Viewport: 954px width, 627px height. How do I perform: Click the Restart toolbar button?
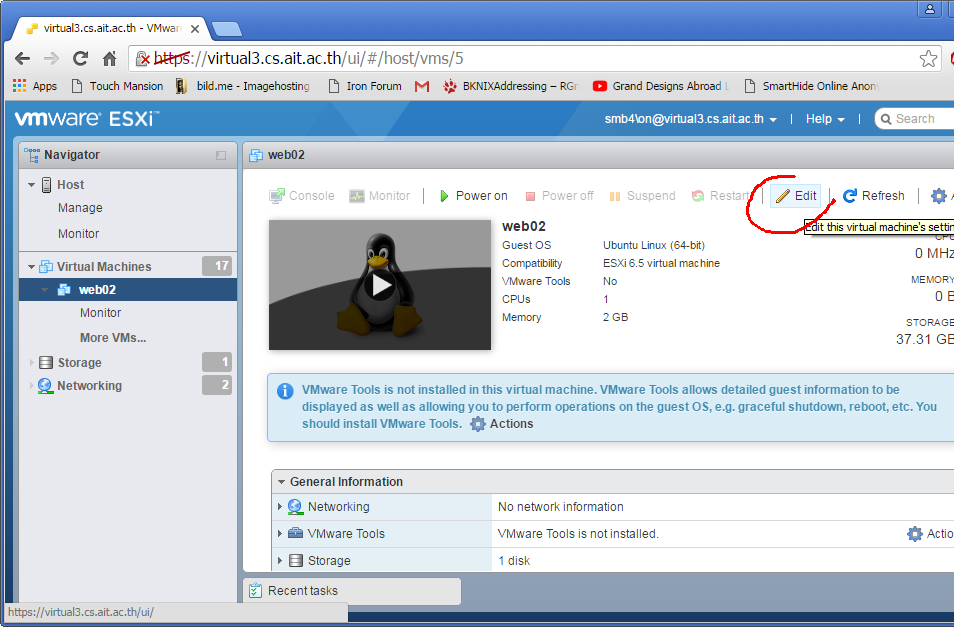[x=722, y=196]
